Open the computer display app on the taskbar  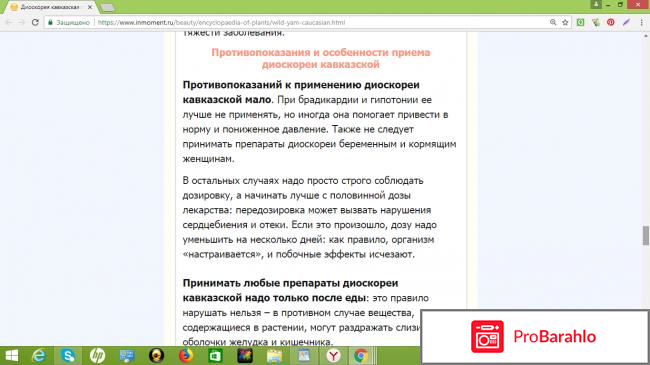127,356
